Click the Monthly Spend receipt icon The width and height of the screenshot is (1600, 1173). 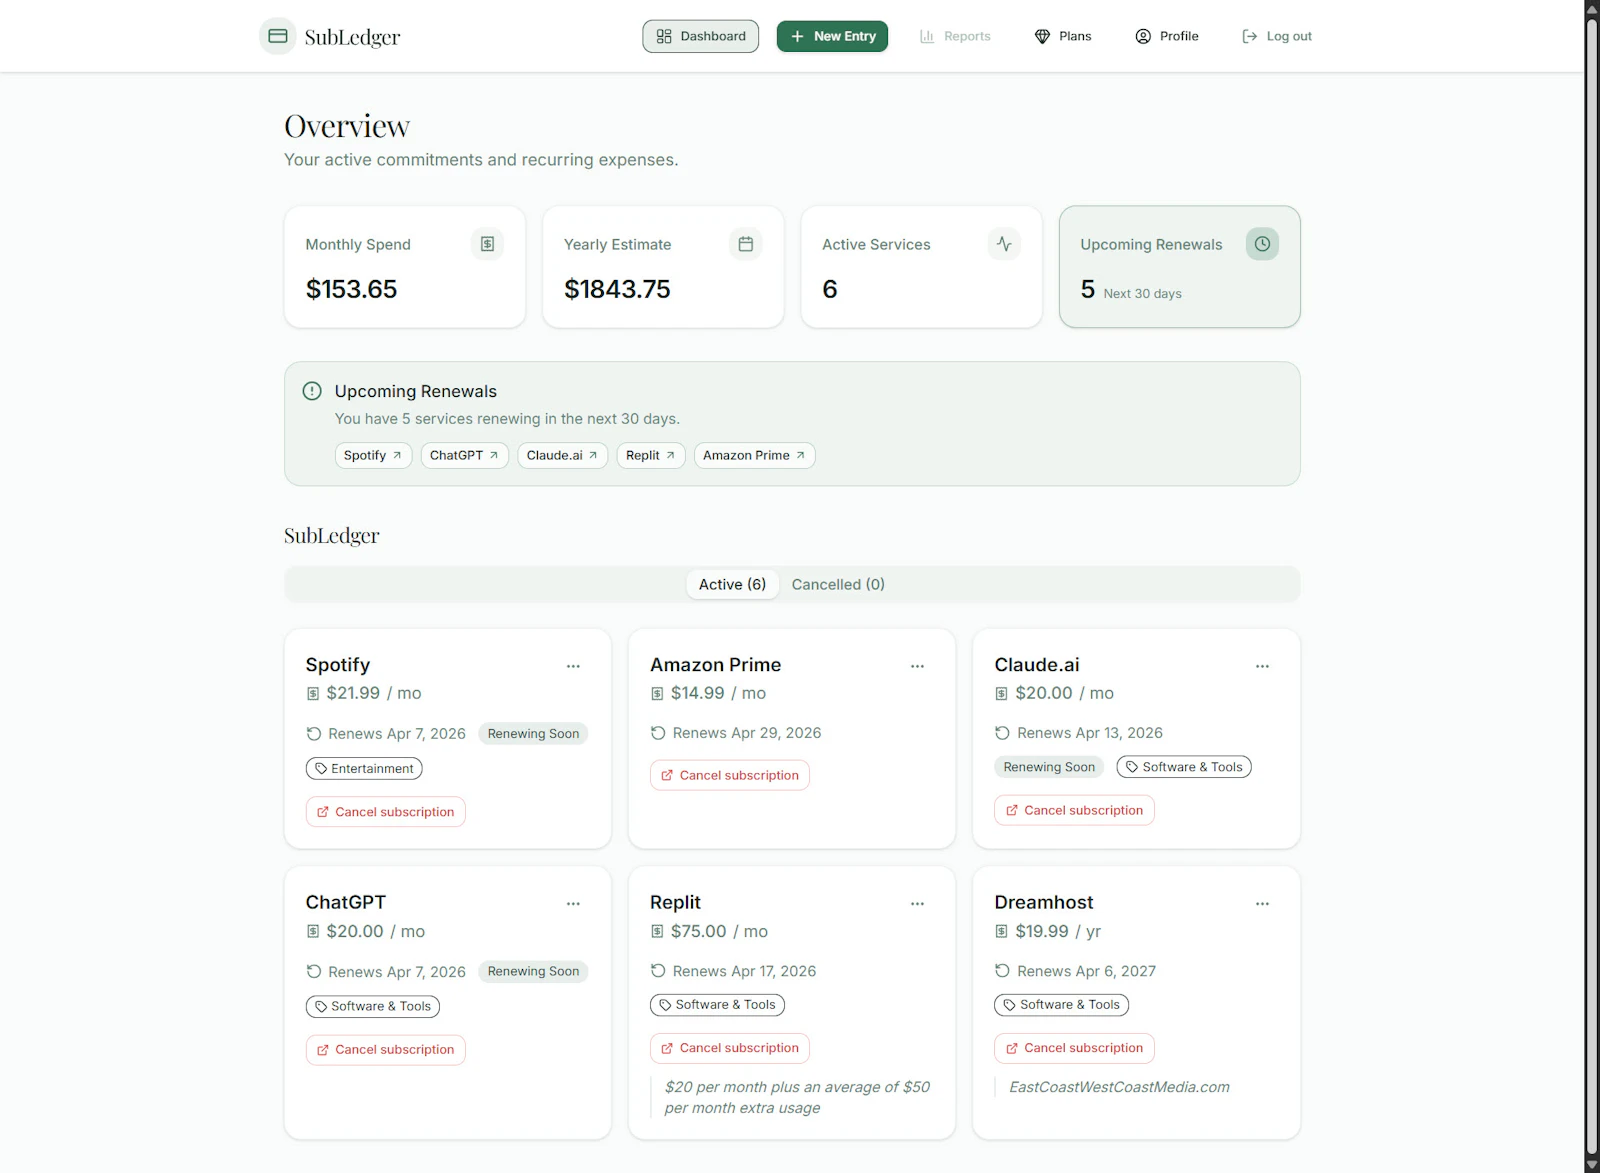[487, 244]
